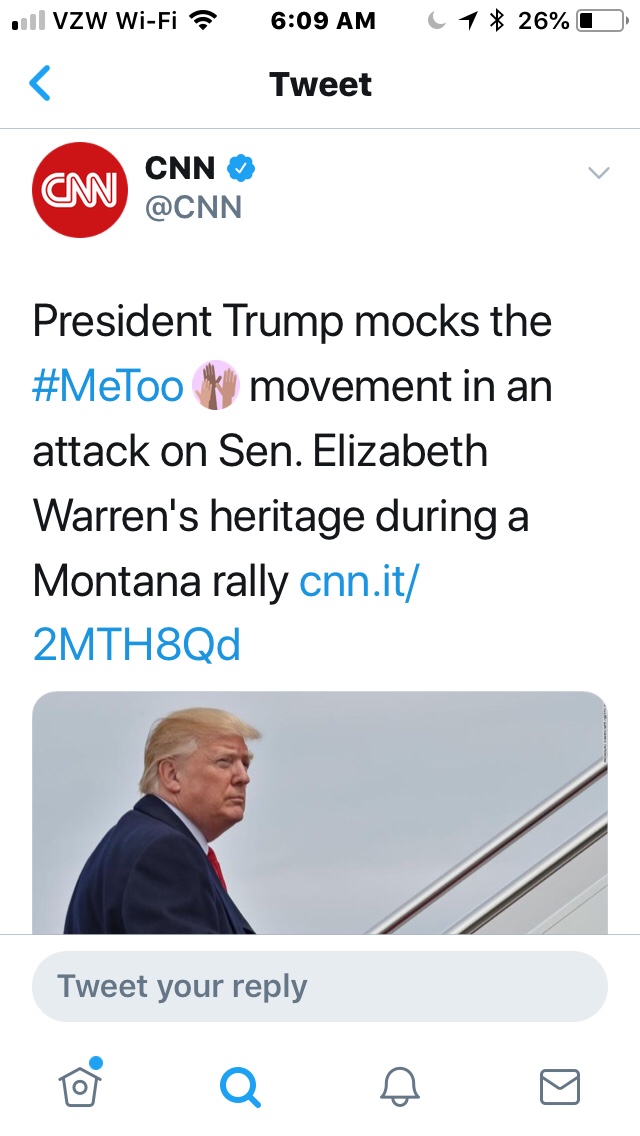640x1136 pixels.
Task: Tap the Tweet your reply field
Action: click(320, 986)
